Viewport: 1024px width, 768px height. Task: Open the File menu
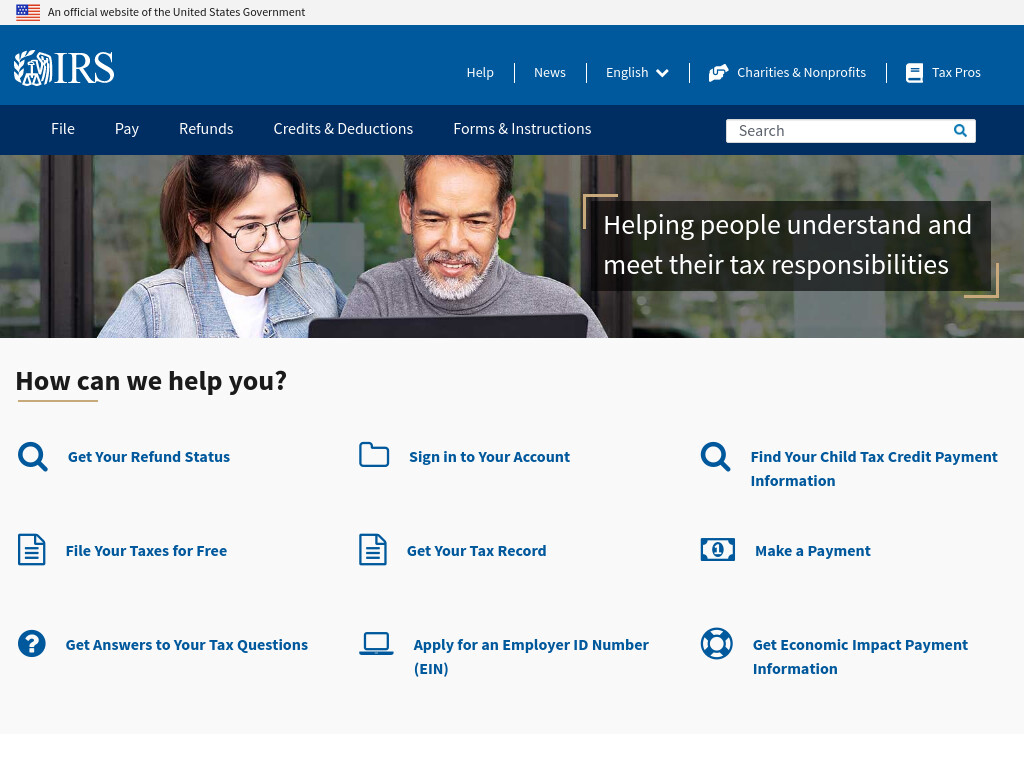[63, 129]
